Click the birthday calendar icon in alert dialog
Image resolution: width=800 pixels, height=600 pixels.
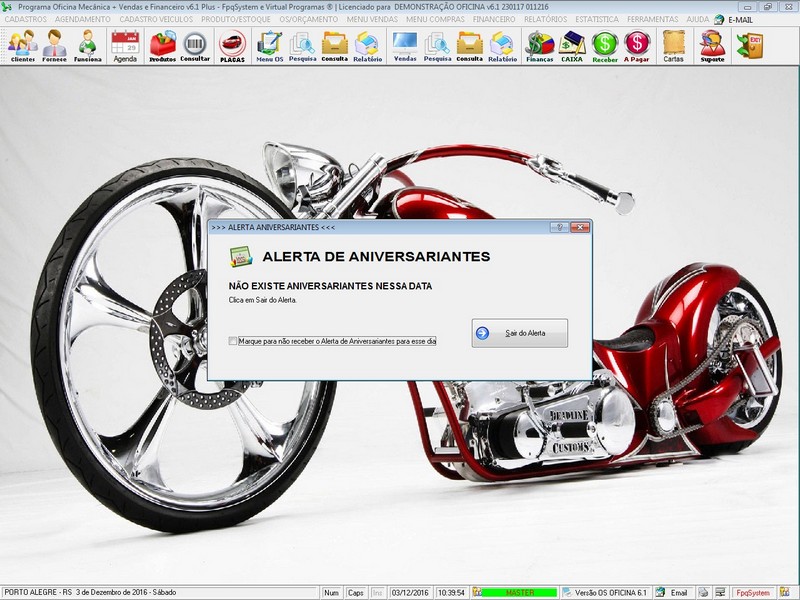241,257
